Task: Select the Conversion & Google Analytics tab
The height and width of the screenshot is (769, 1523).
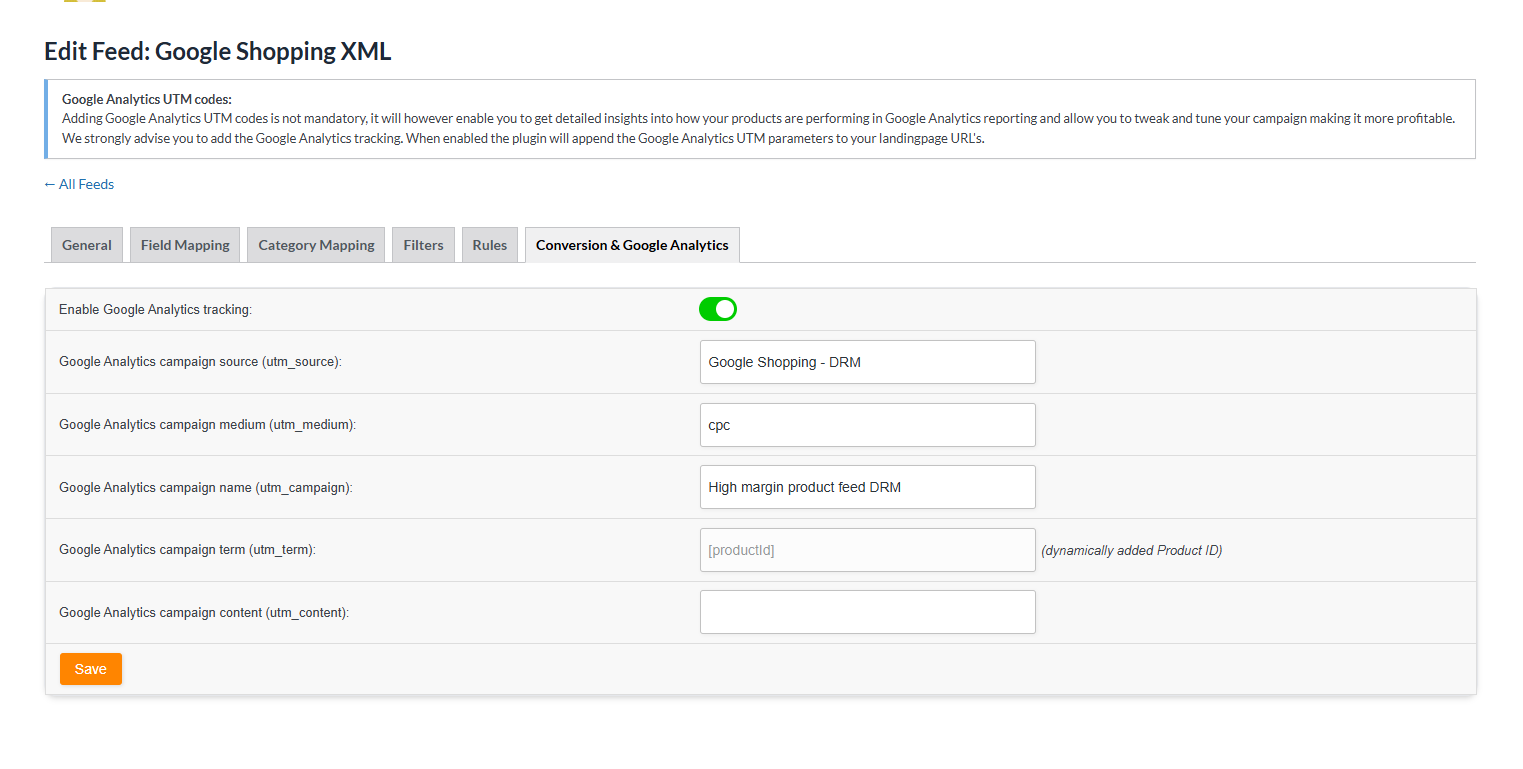Action: [x=632, y=245]
